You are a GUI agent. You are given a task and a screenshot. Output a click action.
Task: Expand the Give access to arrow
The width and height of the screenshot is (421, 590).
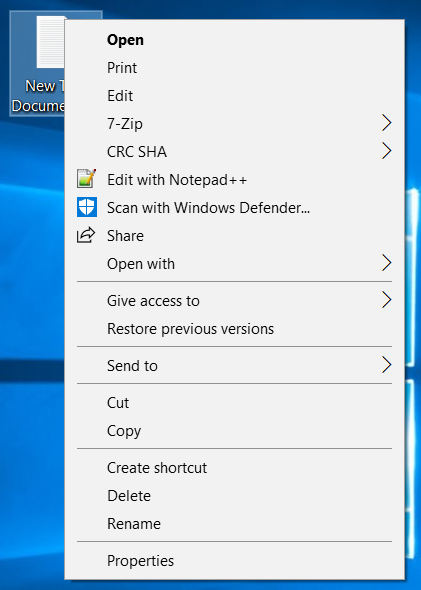(x=386, y=300)
